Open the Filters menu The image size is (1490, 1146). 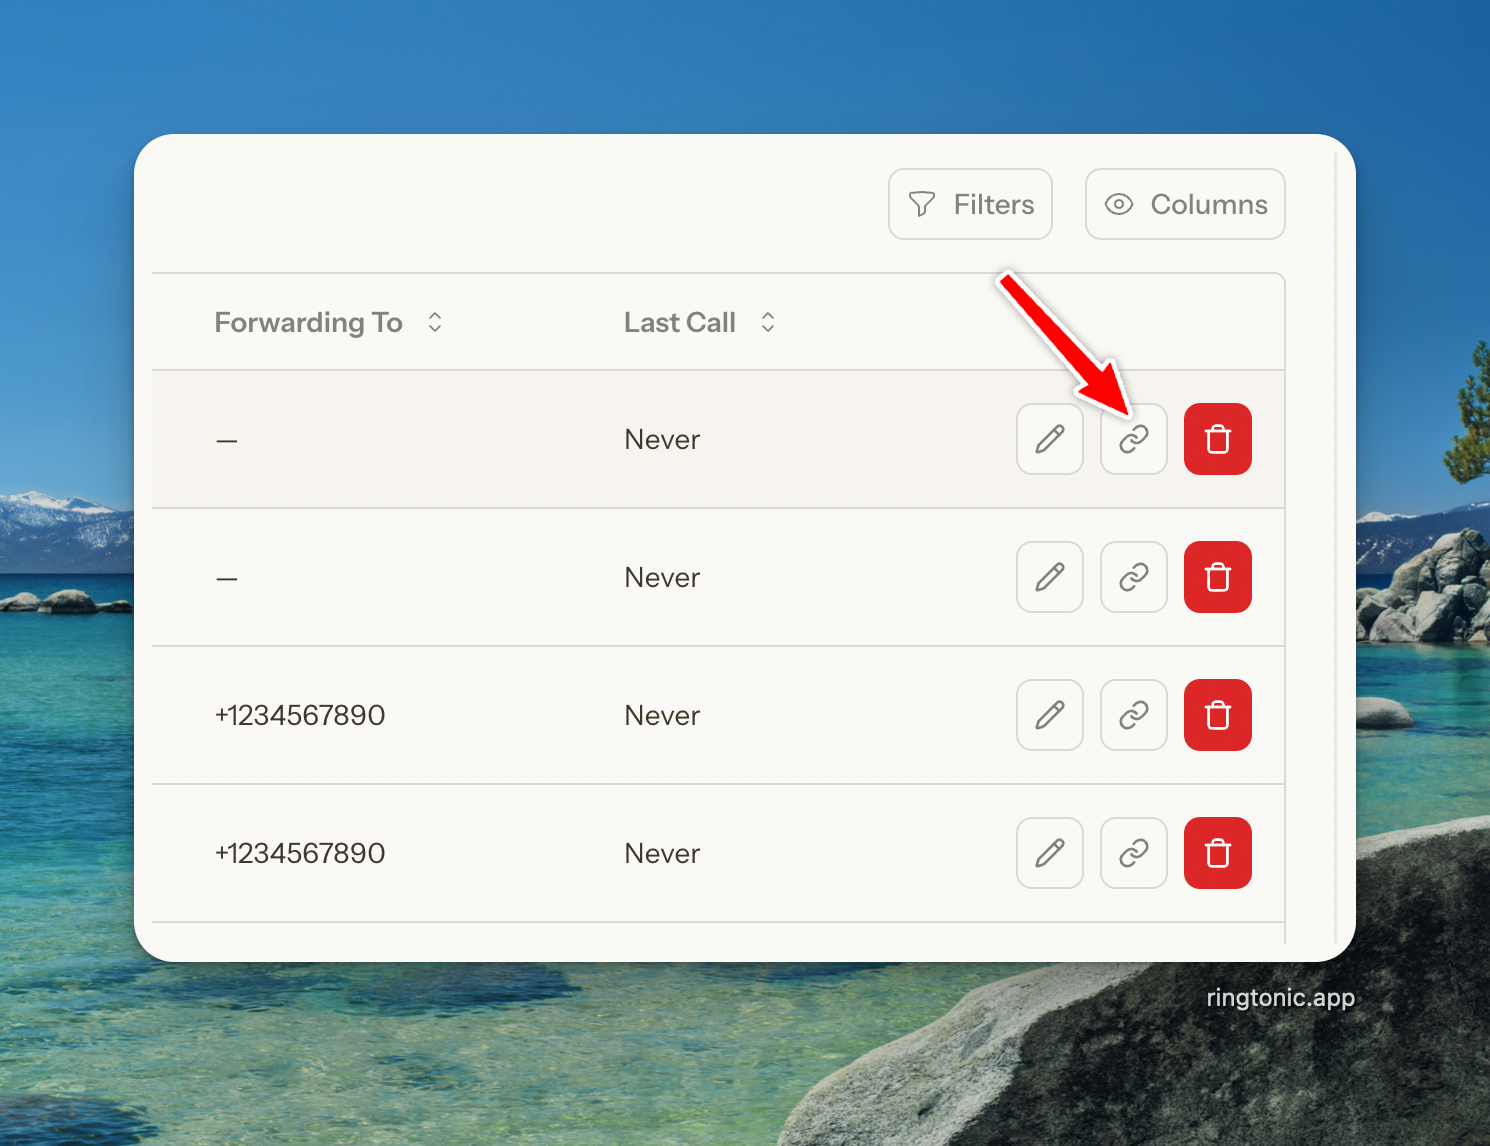click(x=970, y=204)
